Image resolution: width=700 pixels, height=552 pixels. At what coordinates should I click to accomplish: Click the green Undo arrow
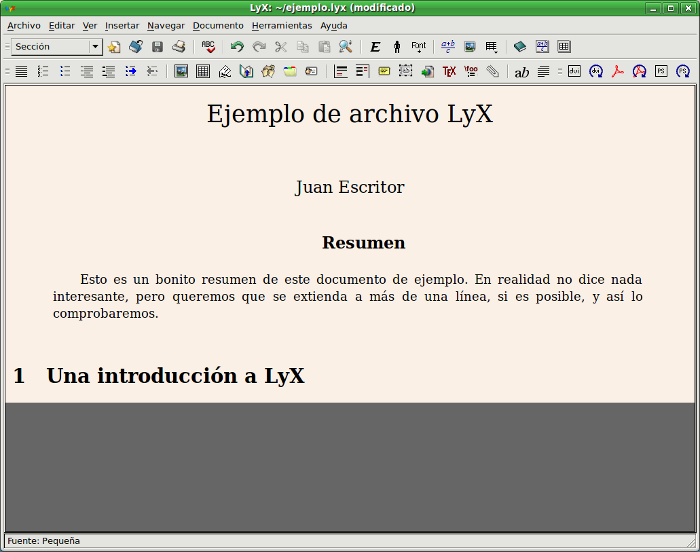pyautogui.click(x=237, y=46)
